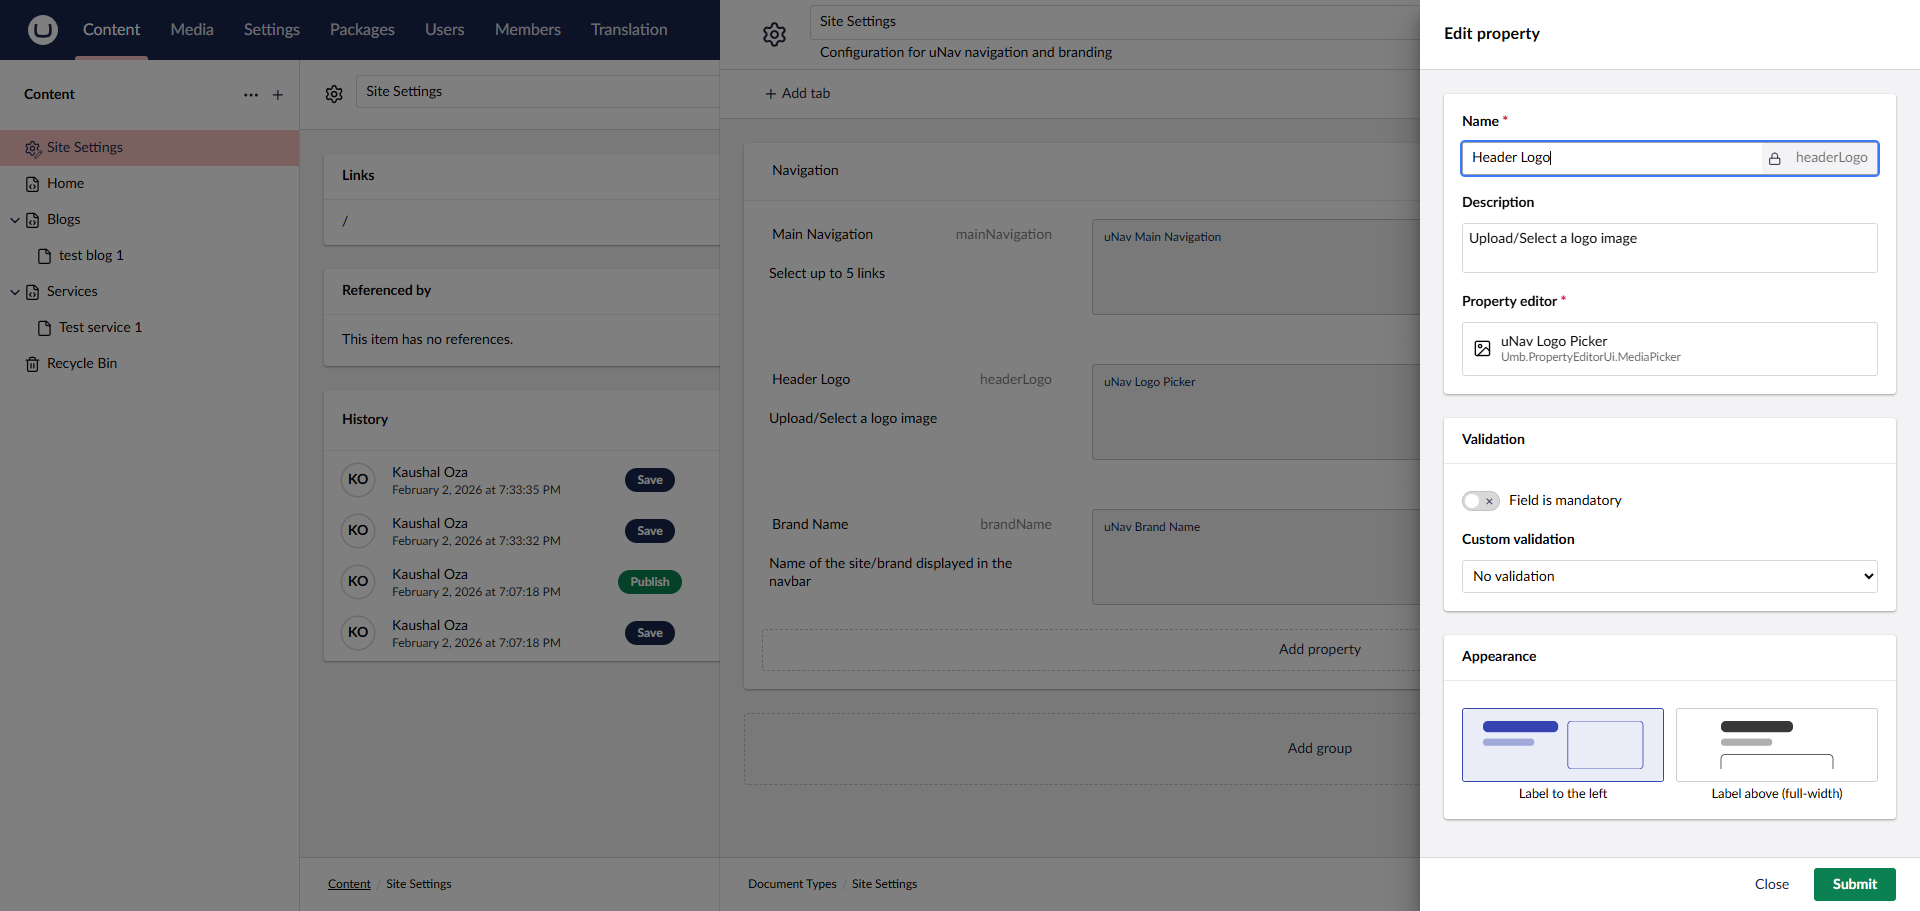
Task: Click the Header Logo property label
Action: click(811, 380)
